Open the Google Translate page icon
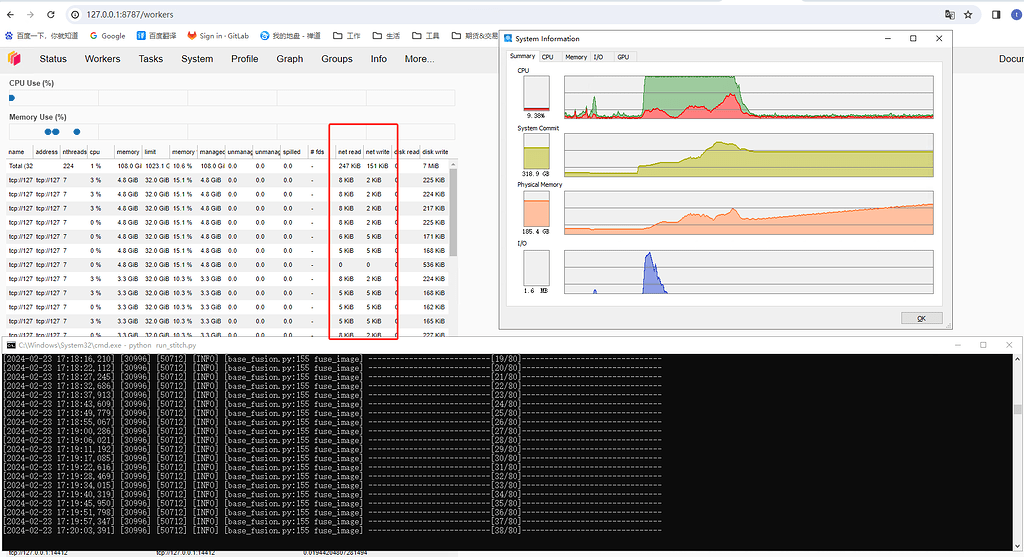The image size is (1024, 557). tap(949, 15)
